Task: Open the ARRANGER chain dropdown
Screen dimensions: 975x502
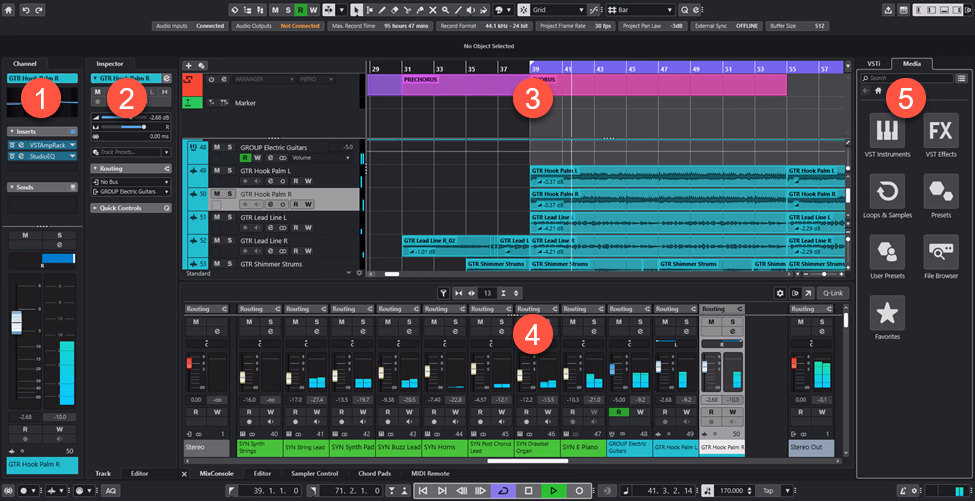Action: click(x=266, y=80)
